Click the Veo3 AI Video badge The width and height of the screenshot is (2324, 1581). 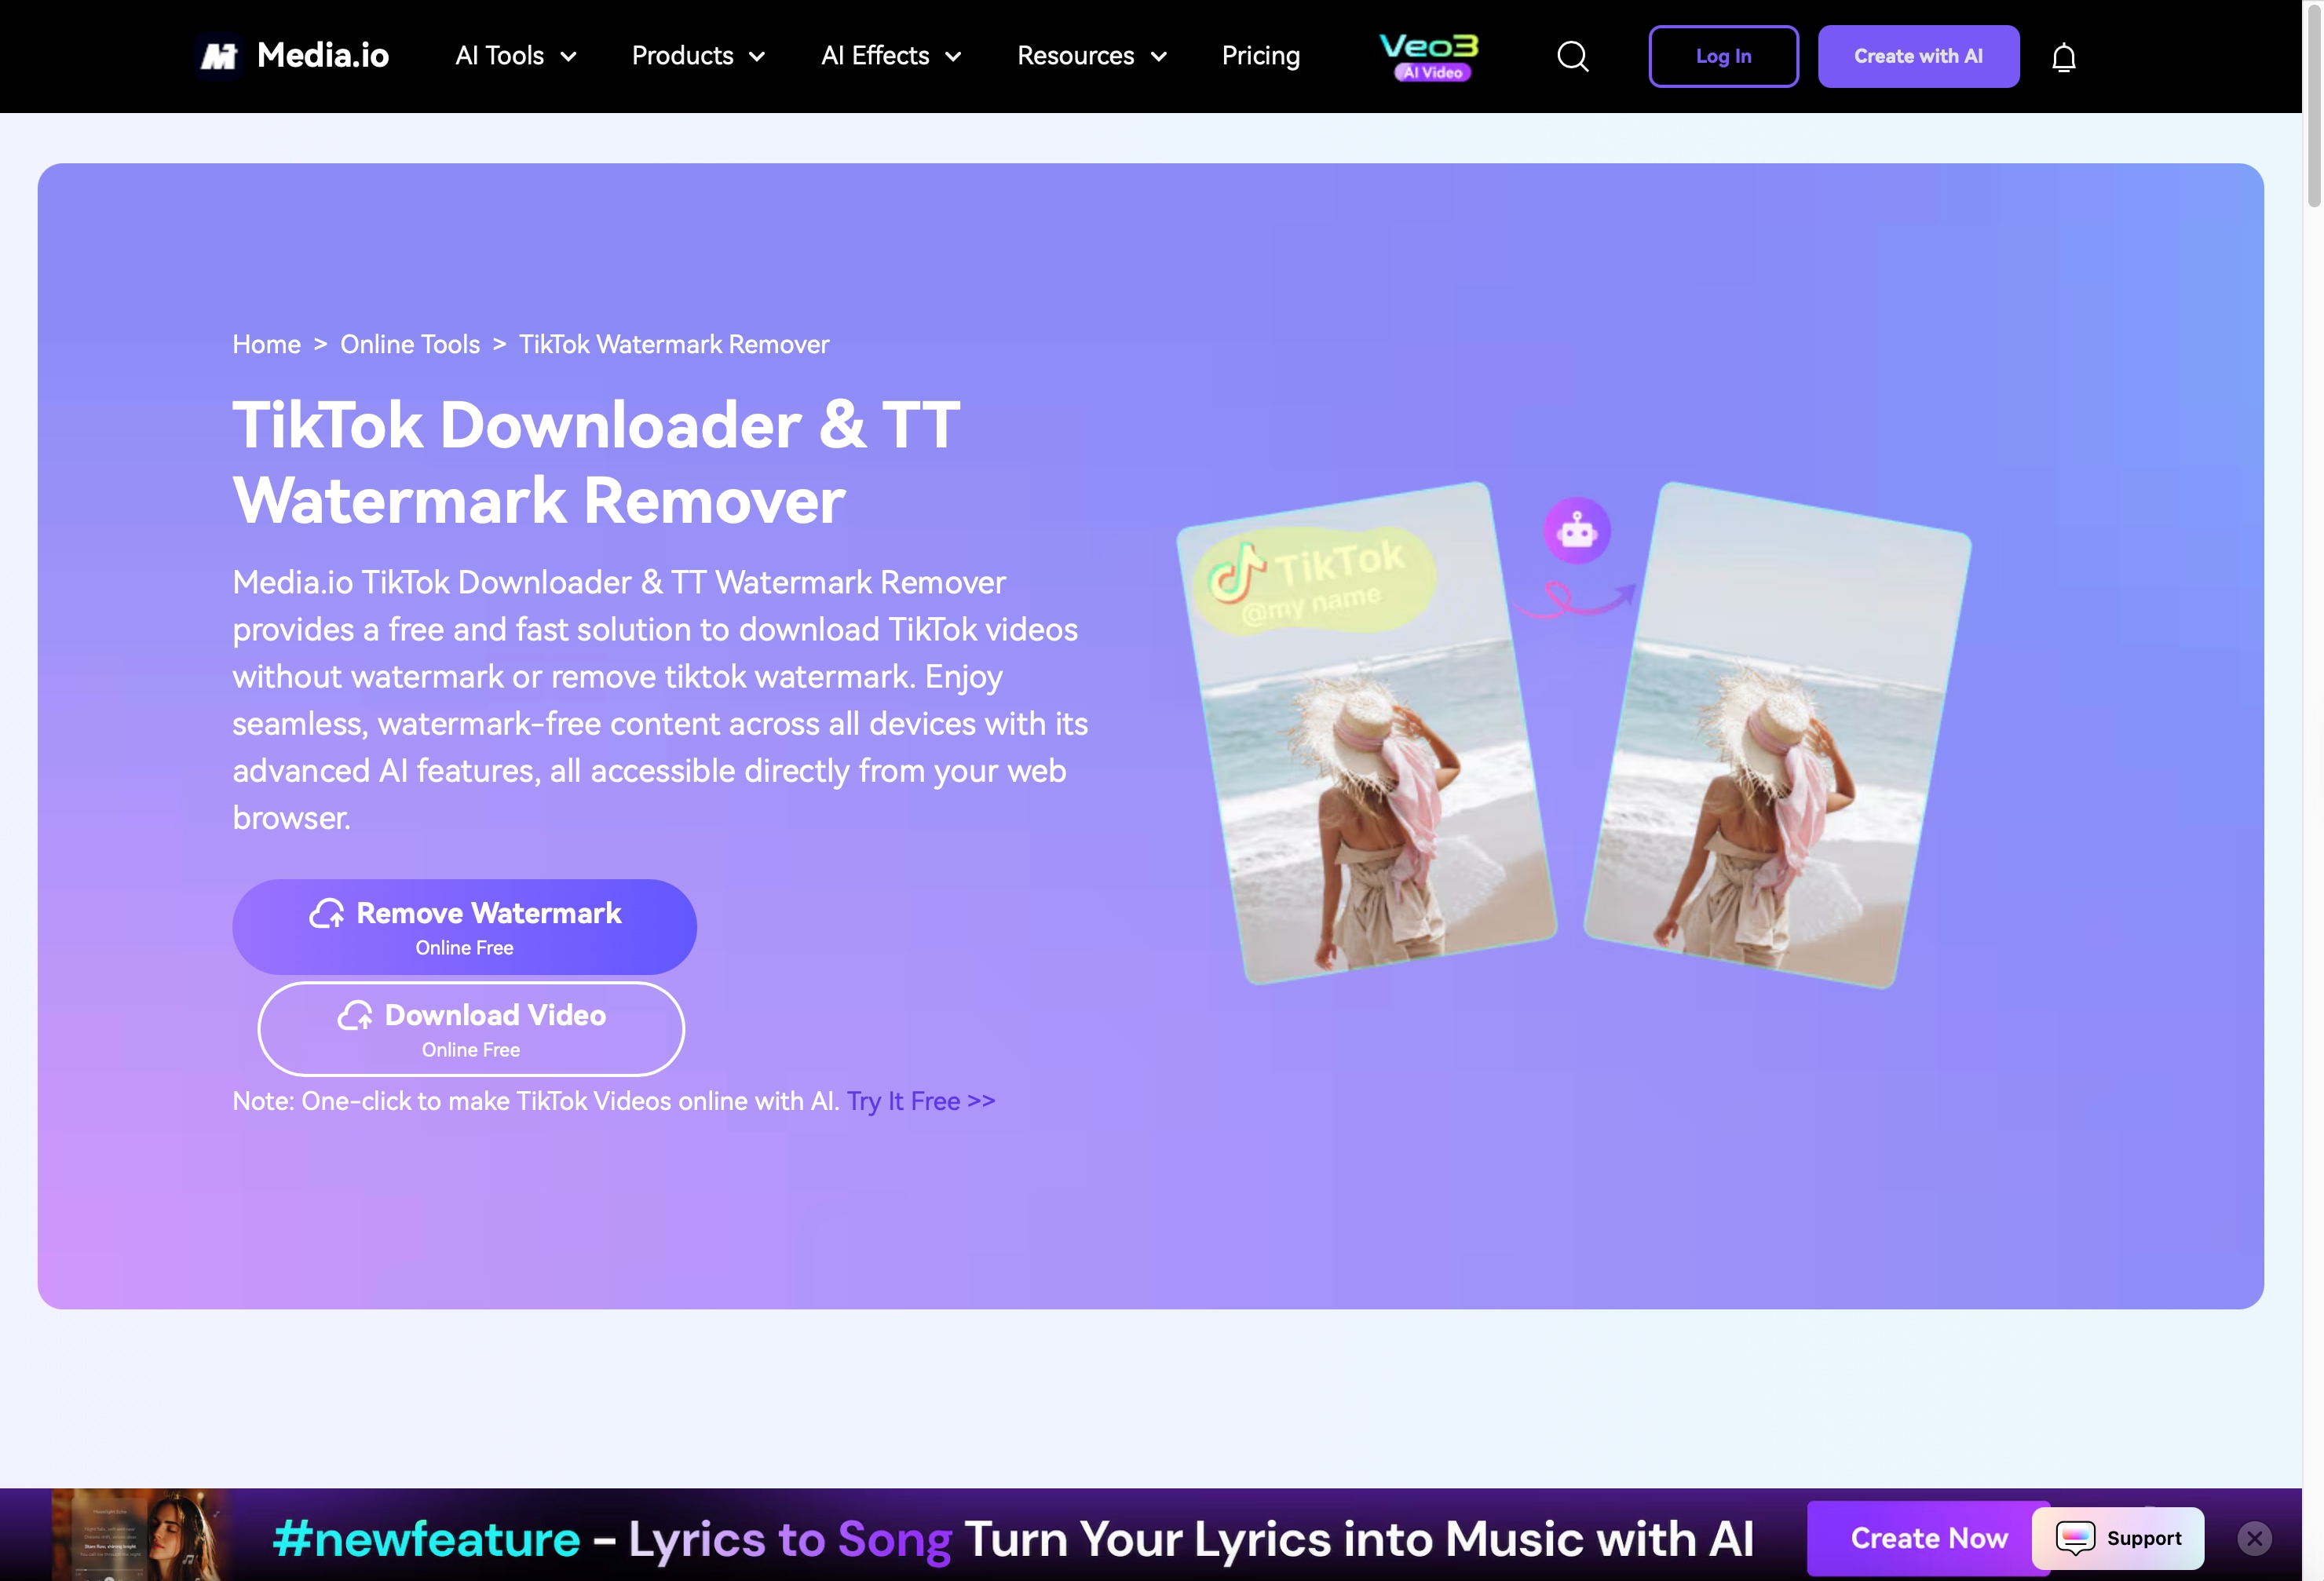pyautogui.click(x=1430, y=57)
